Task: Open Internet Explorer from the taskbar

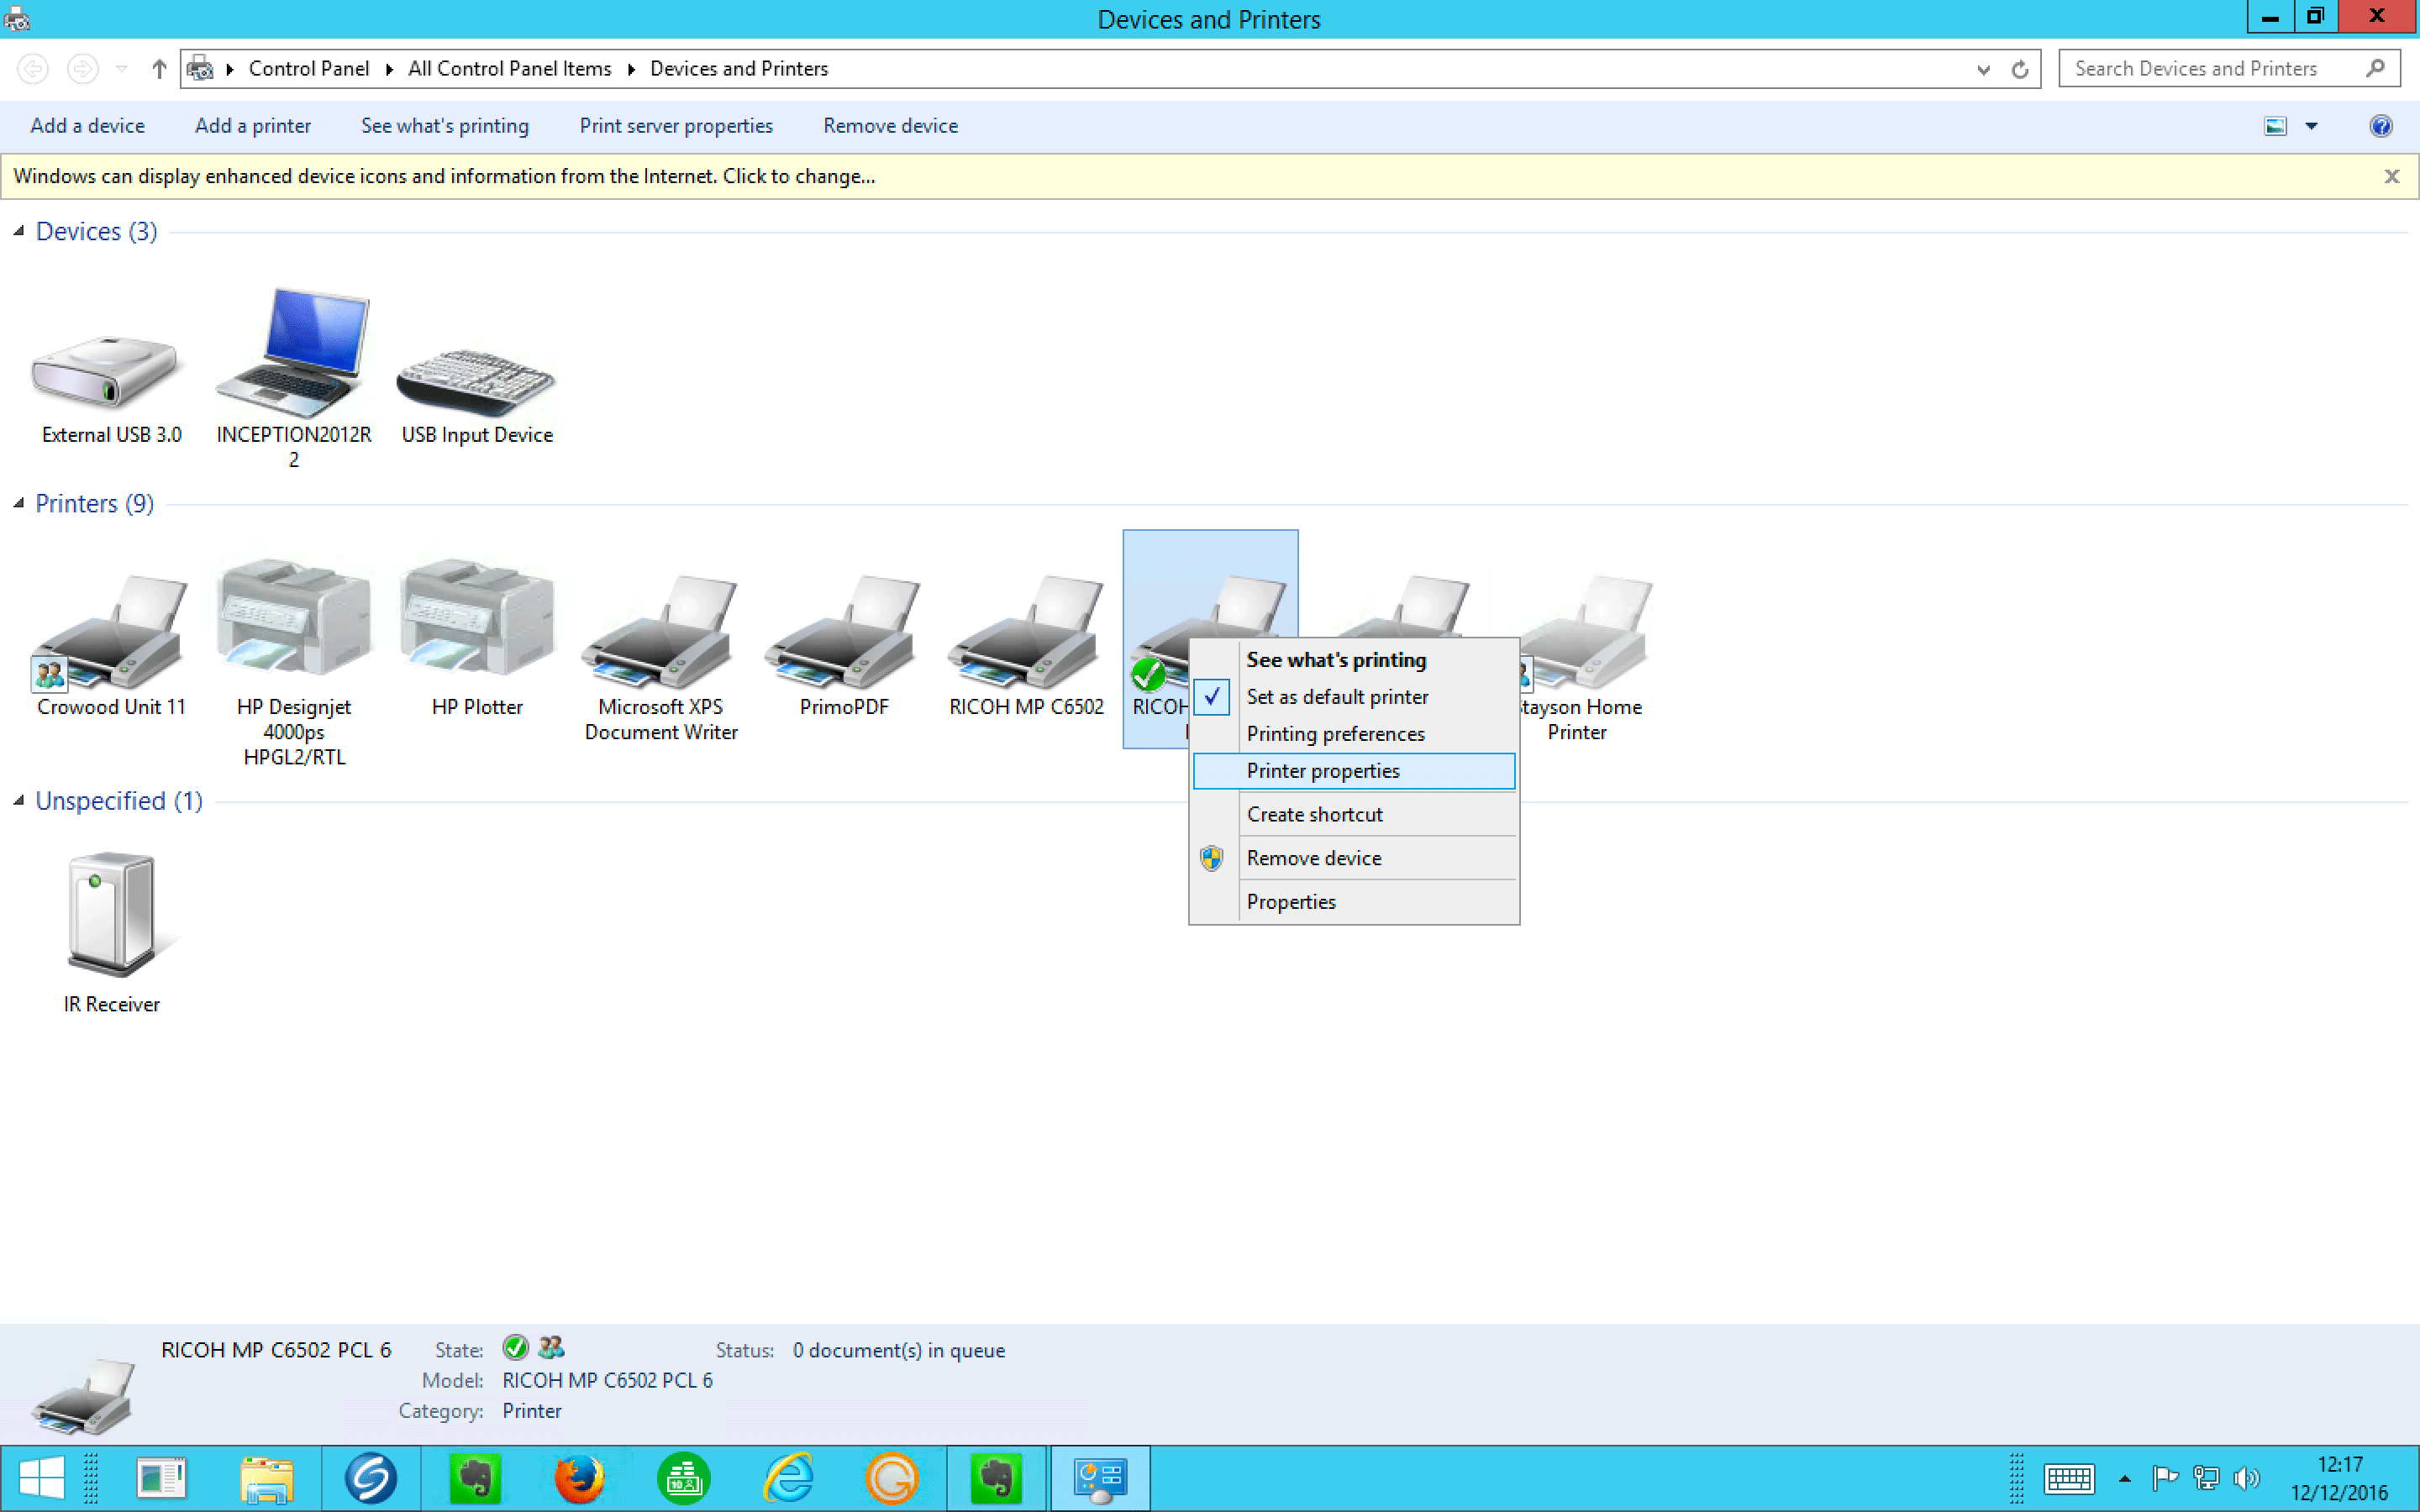Action: pos(788,1478)
